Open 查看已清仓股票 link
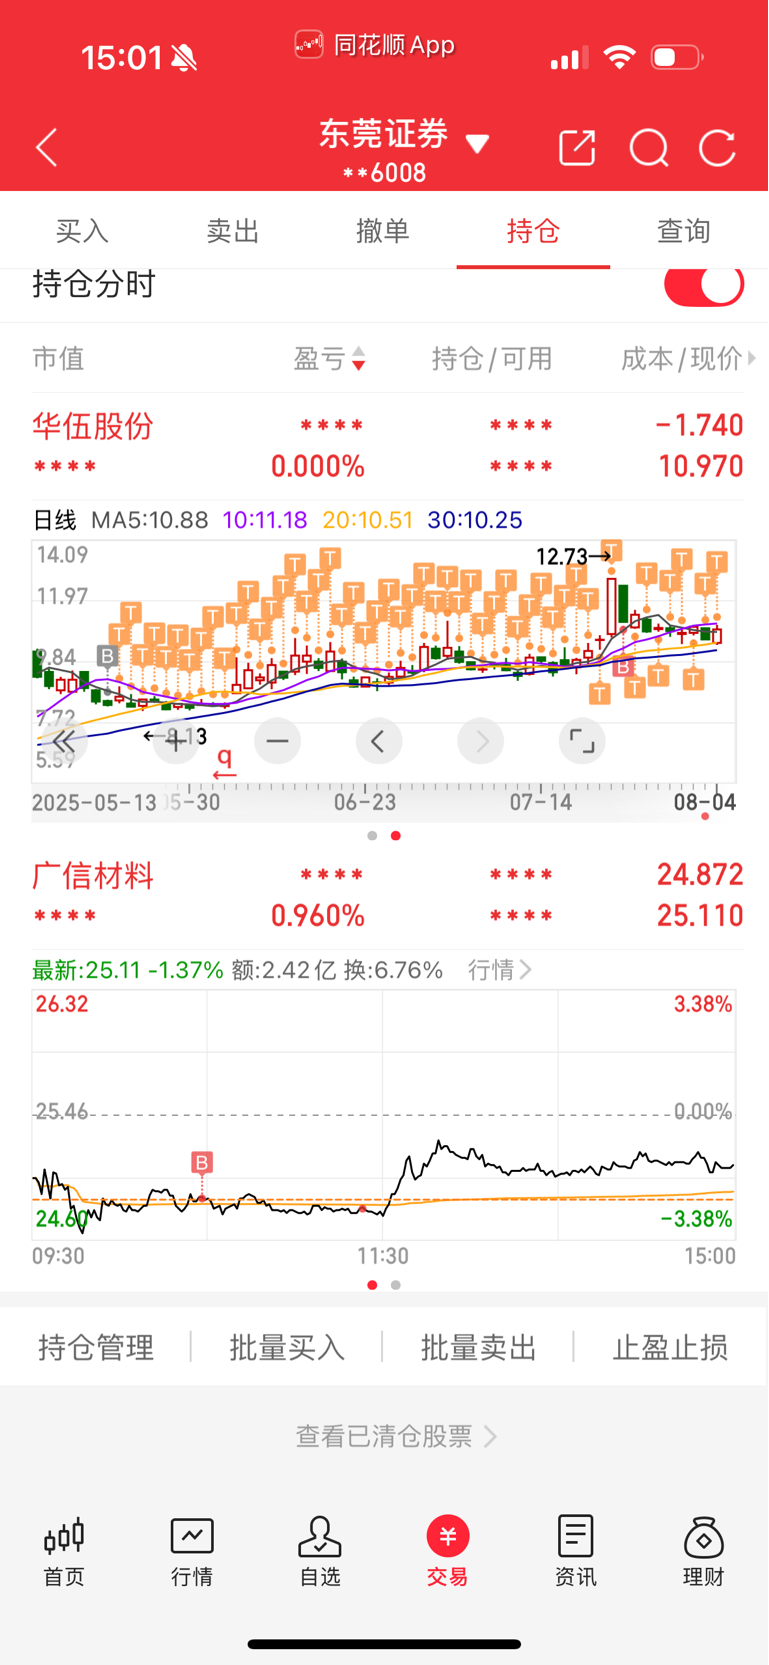Screen dimensions: 769x1665 [396, 1436]
